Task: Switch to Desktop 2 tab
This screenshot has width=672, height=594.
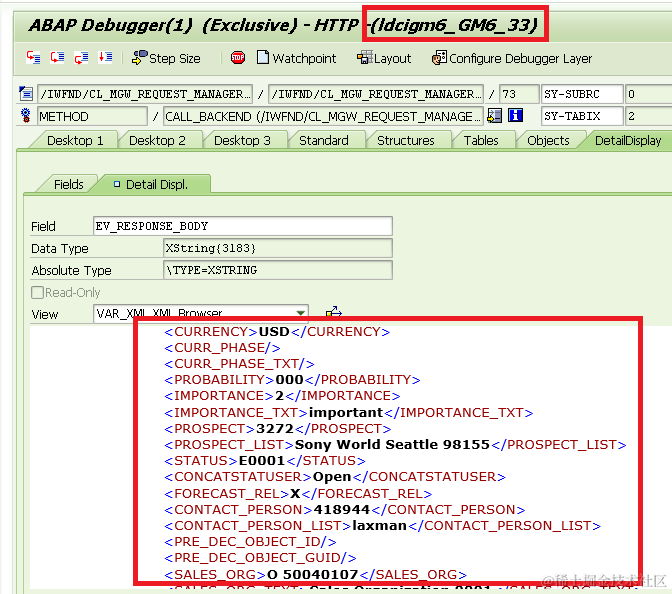Action: (157, 141)
